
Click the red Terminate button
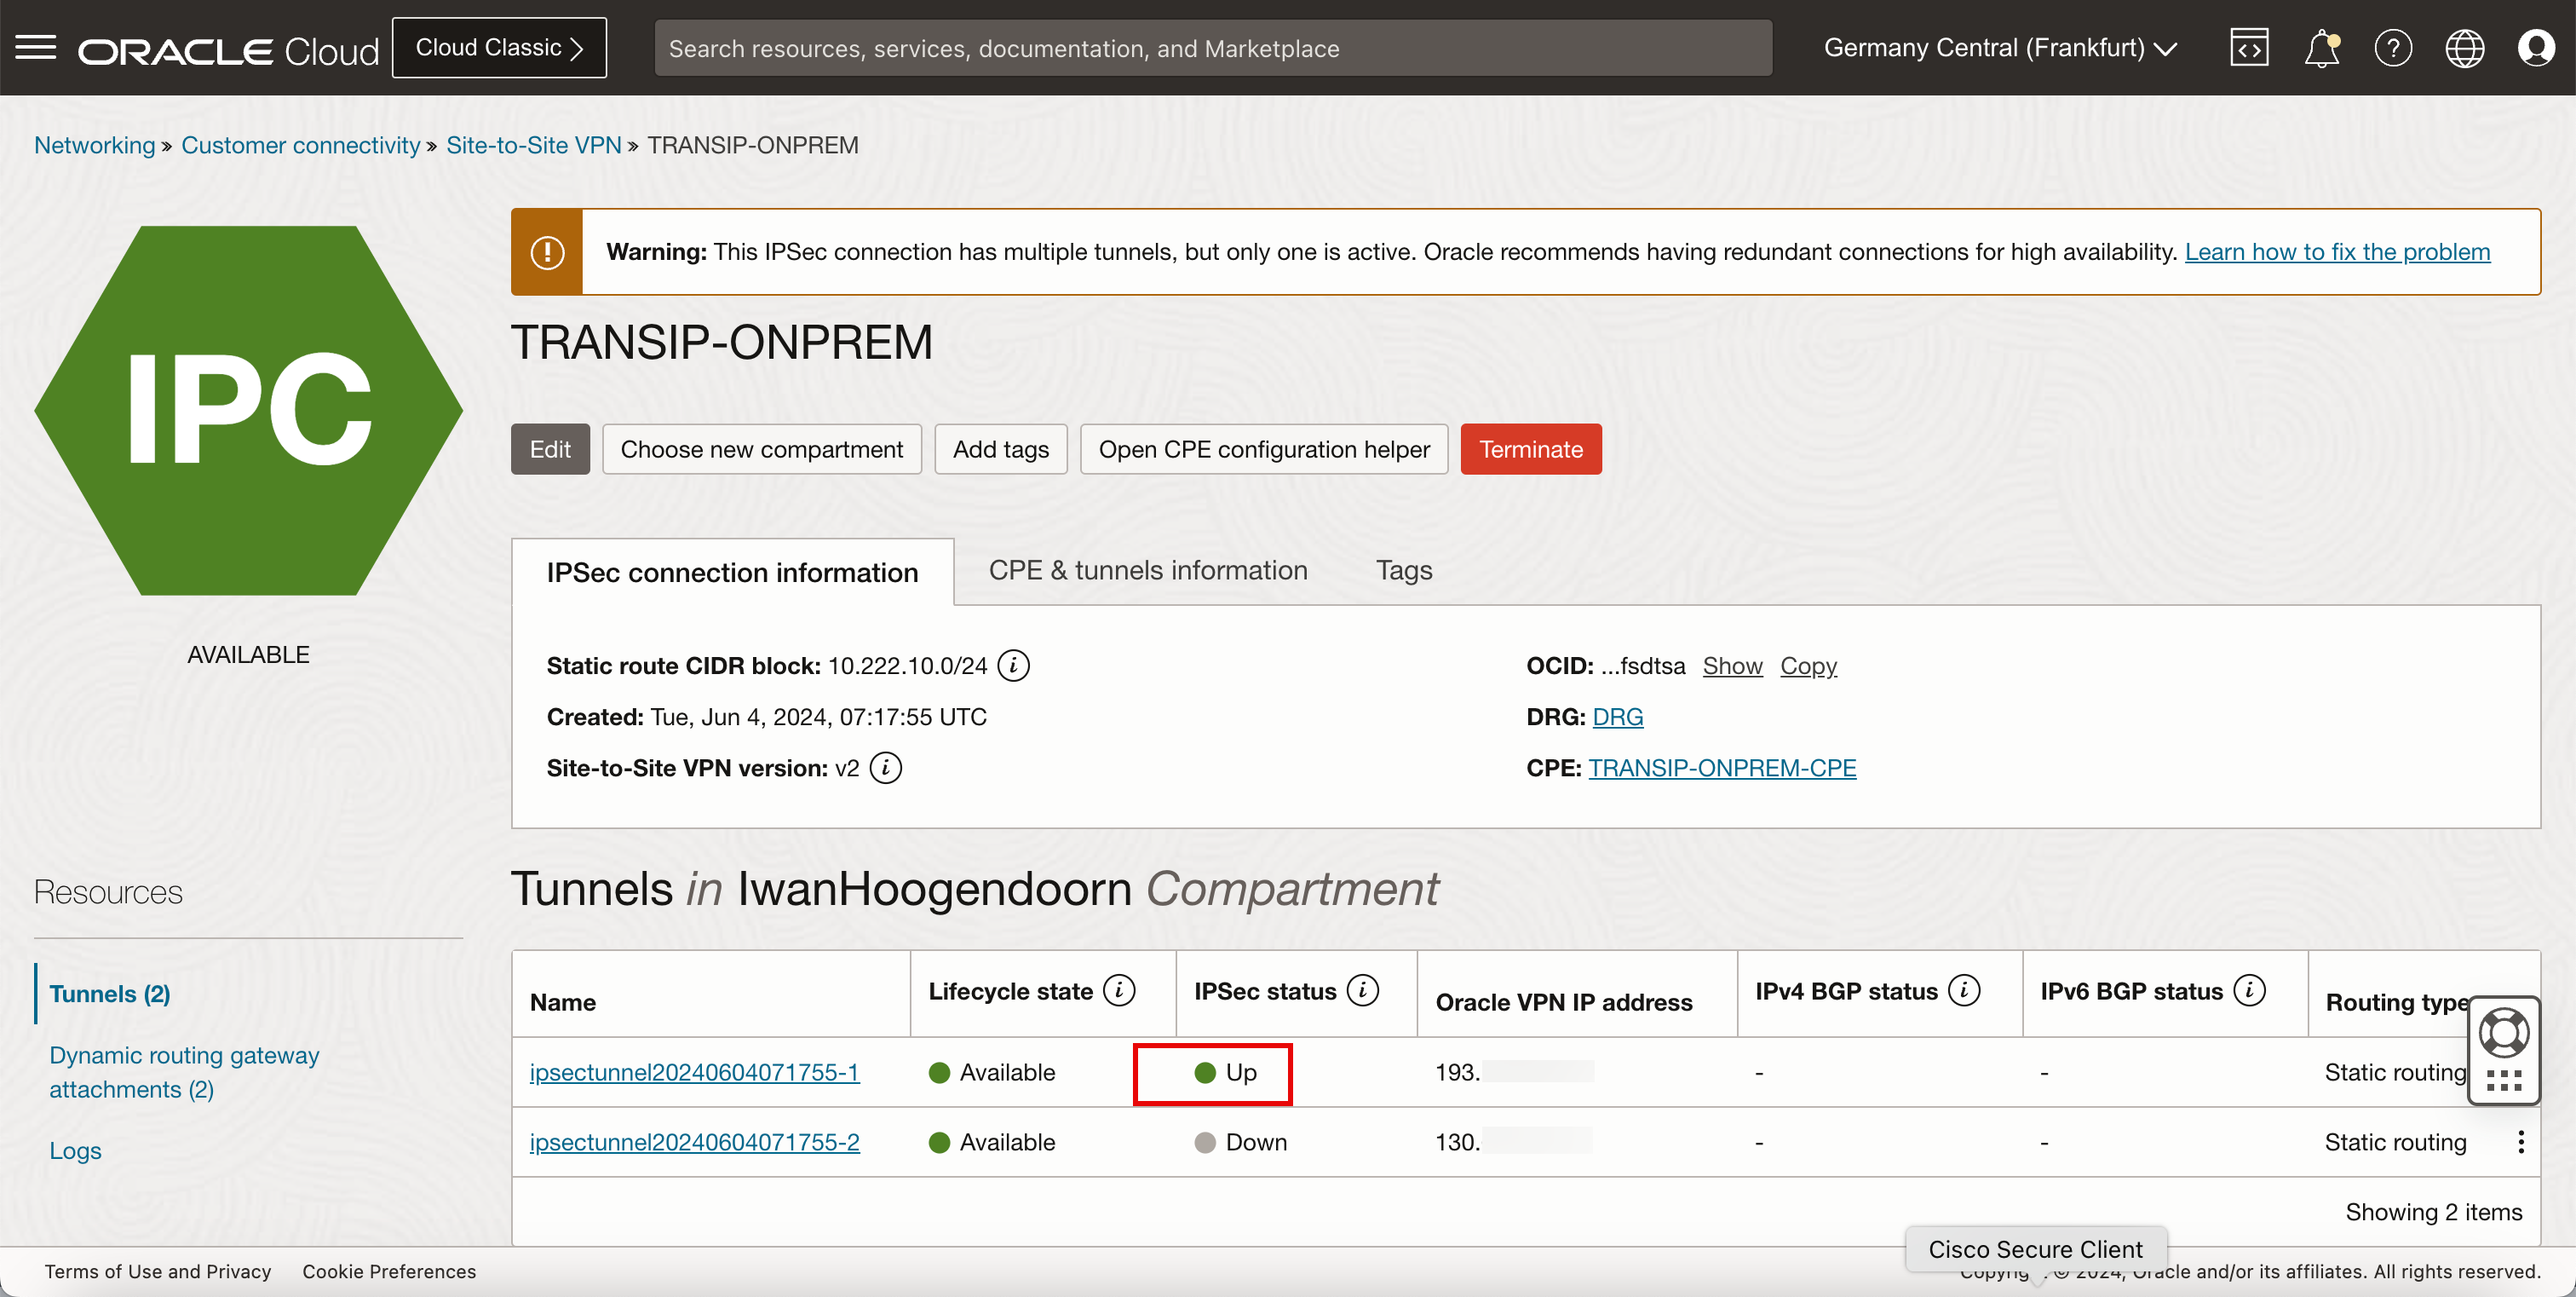pyautogui.click(x=1530, y=449)
